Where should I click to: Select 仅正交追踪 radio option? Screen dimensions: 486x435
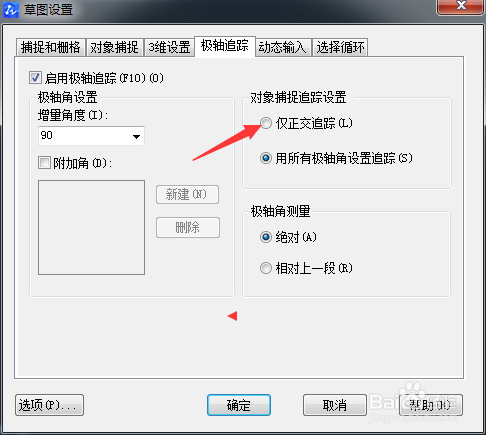(266, 123)
